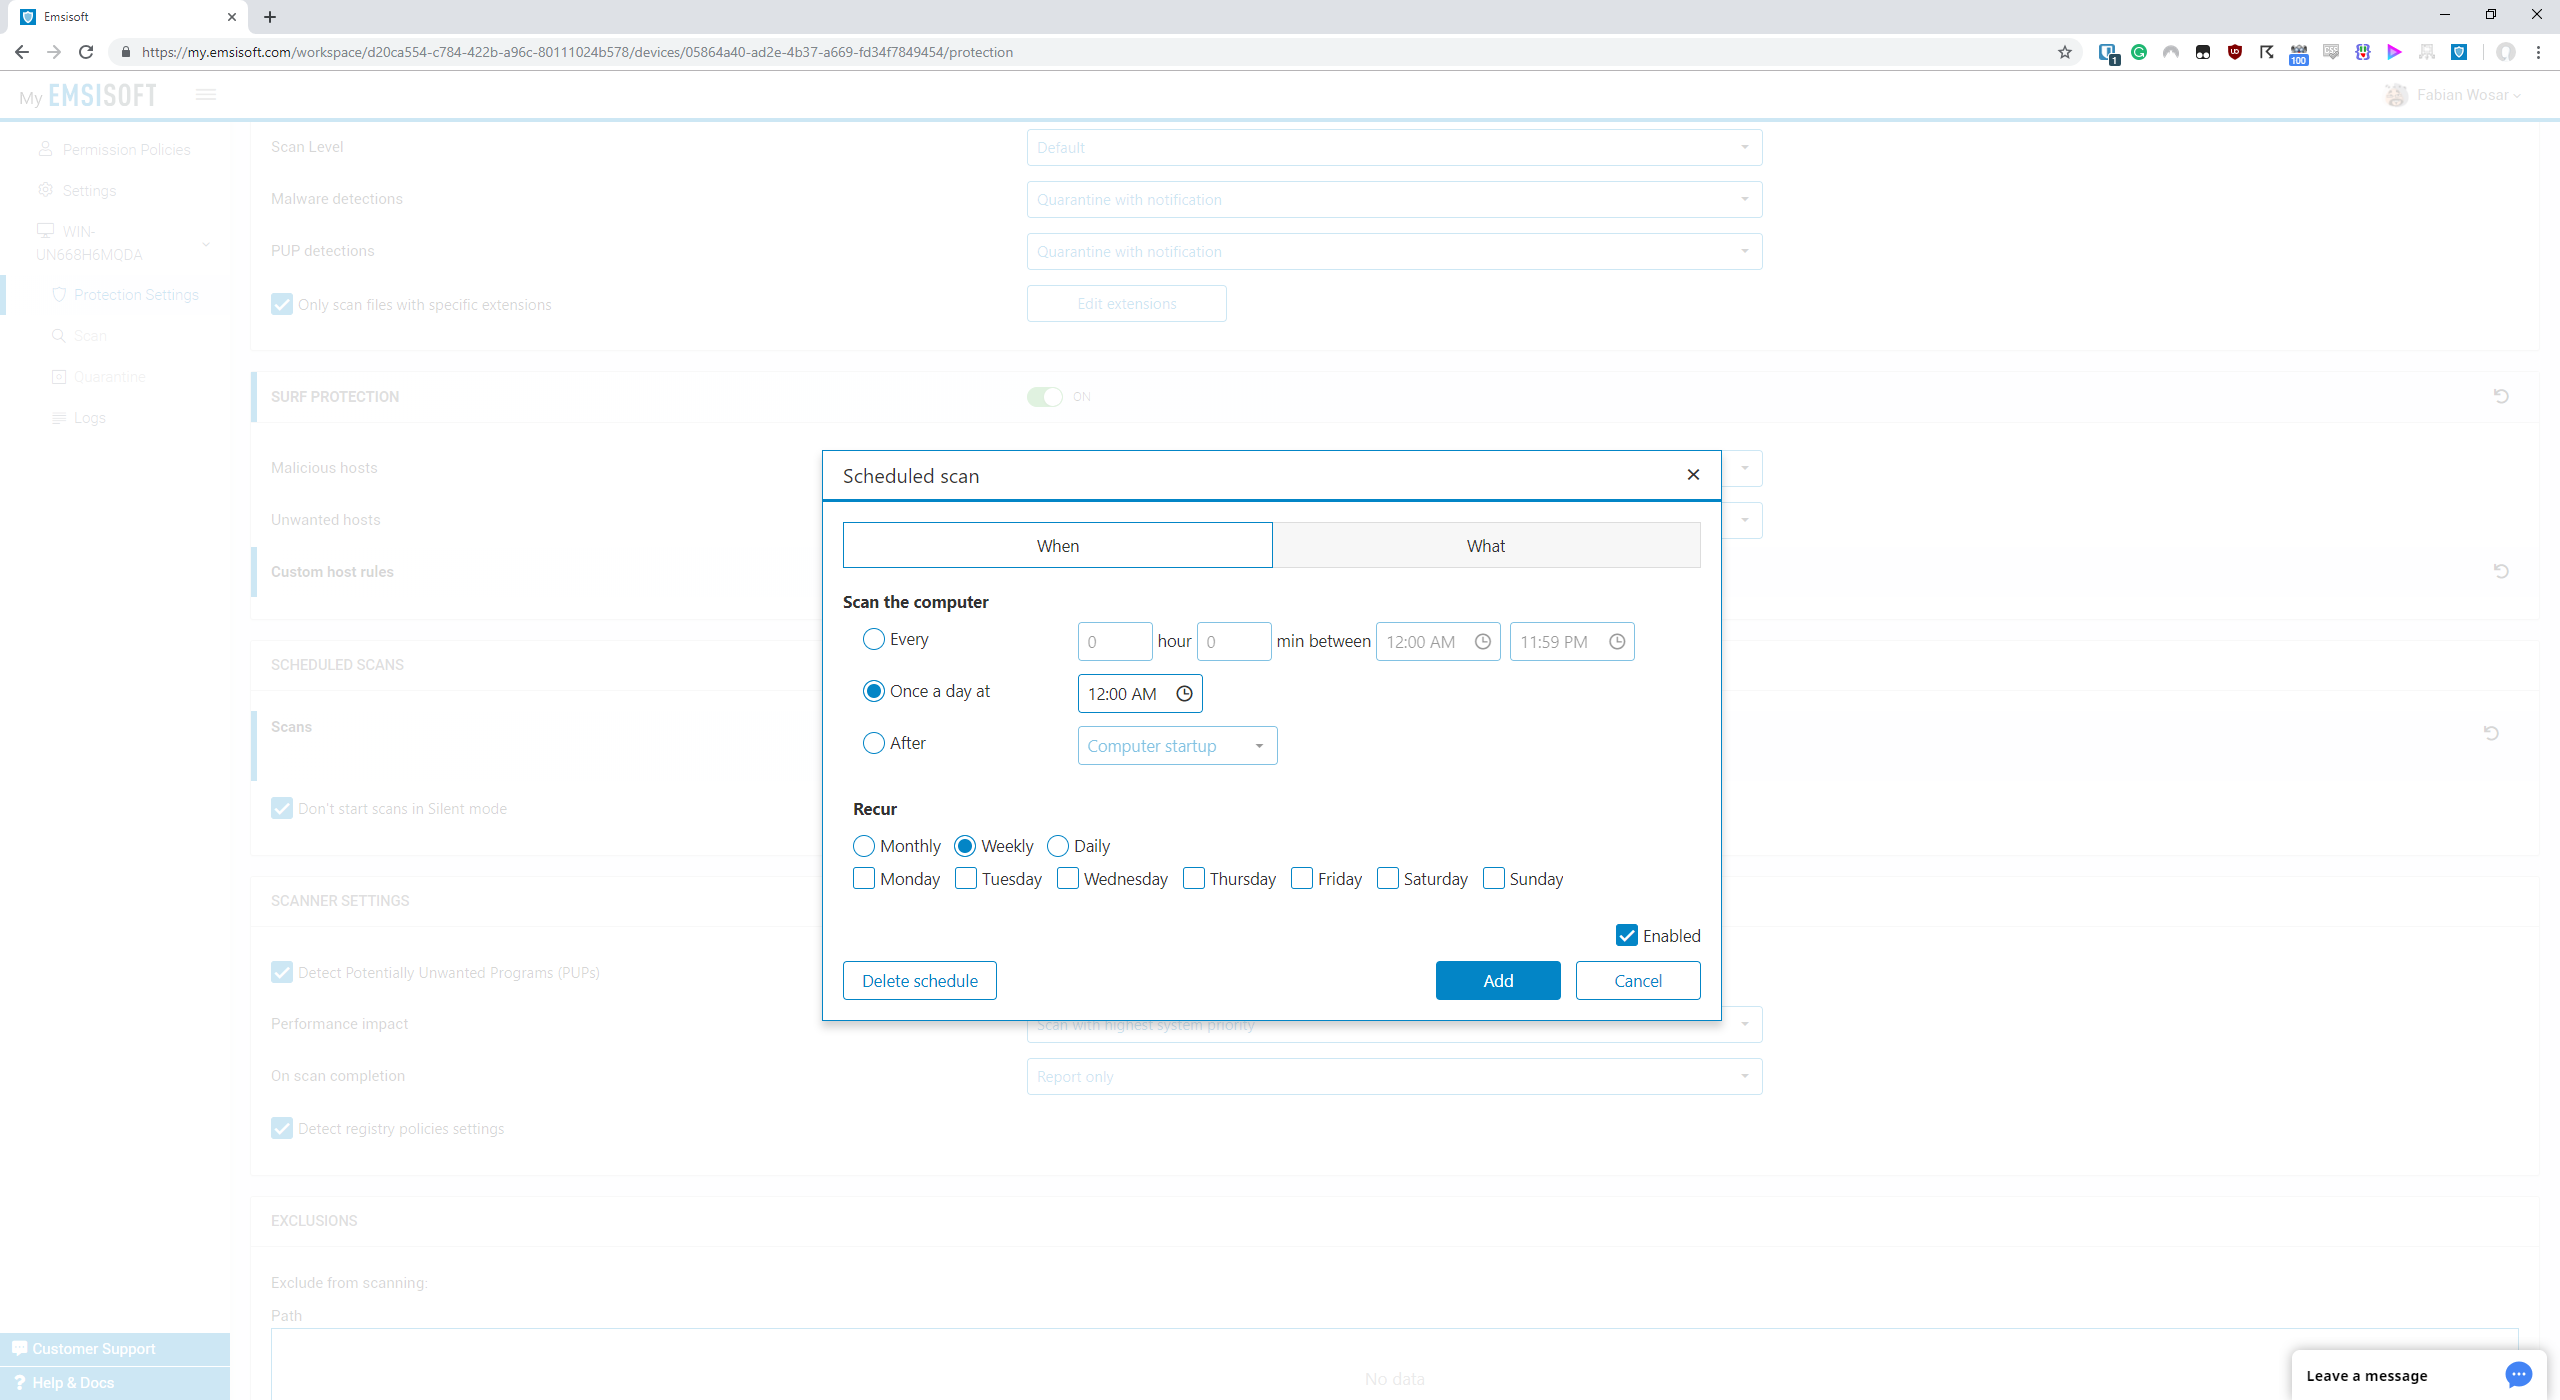Open the Computer startup dropdown
This screenshot has width=2560, height=1400.
[x=1177, y=746]
